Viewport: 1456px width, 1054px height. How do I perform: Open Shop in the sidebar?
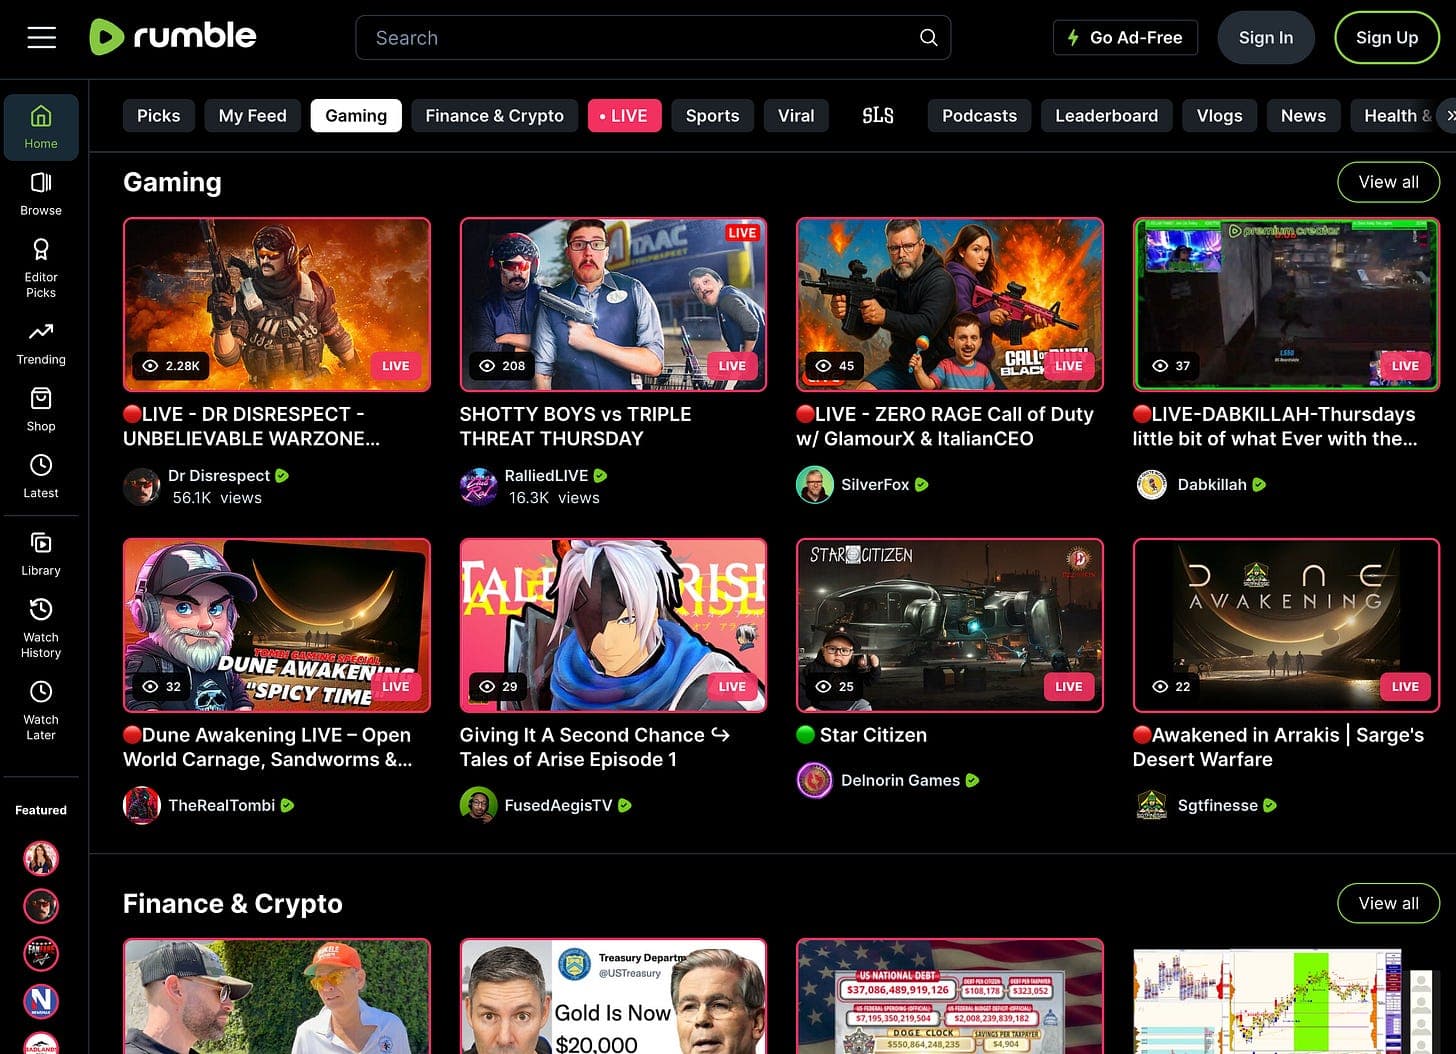[x=41, y=410]
